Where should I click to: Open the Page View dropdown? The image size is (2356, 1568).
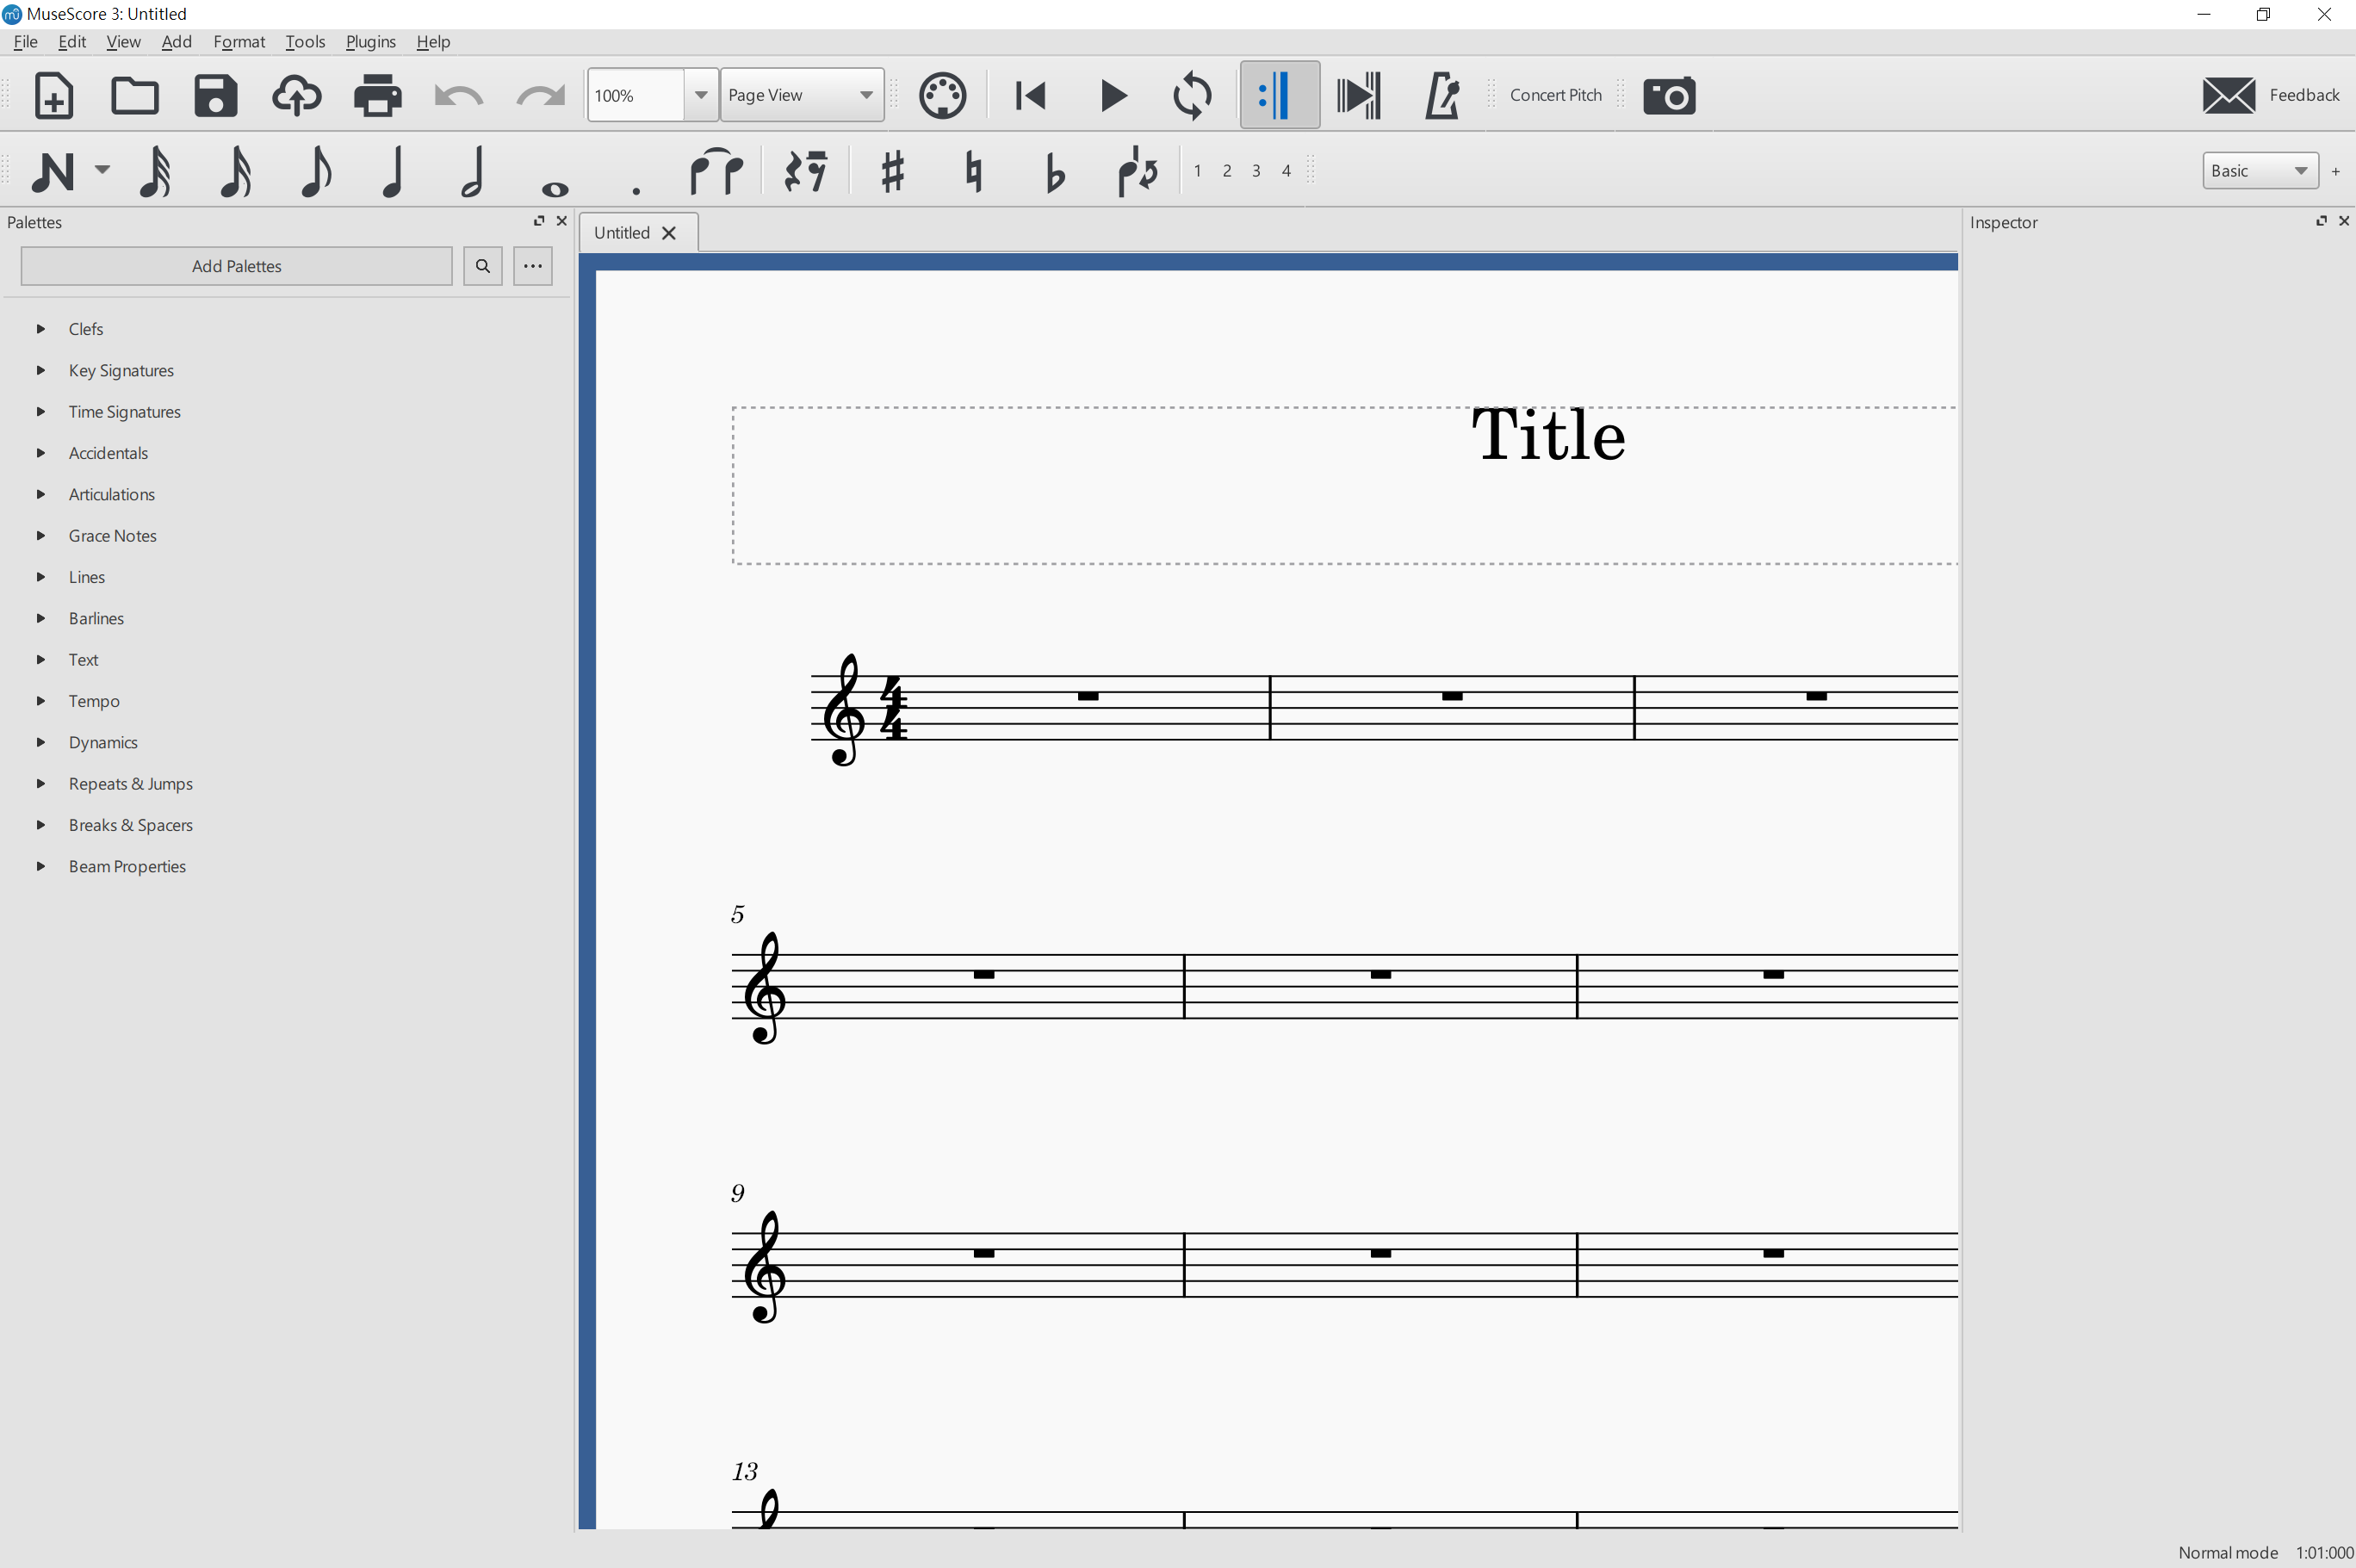click(x=801, y=95)
